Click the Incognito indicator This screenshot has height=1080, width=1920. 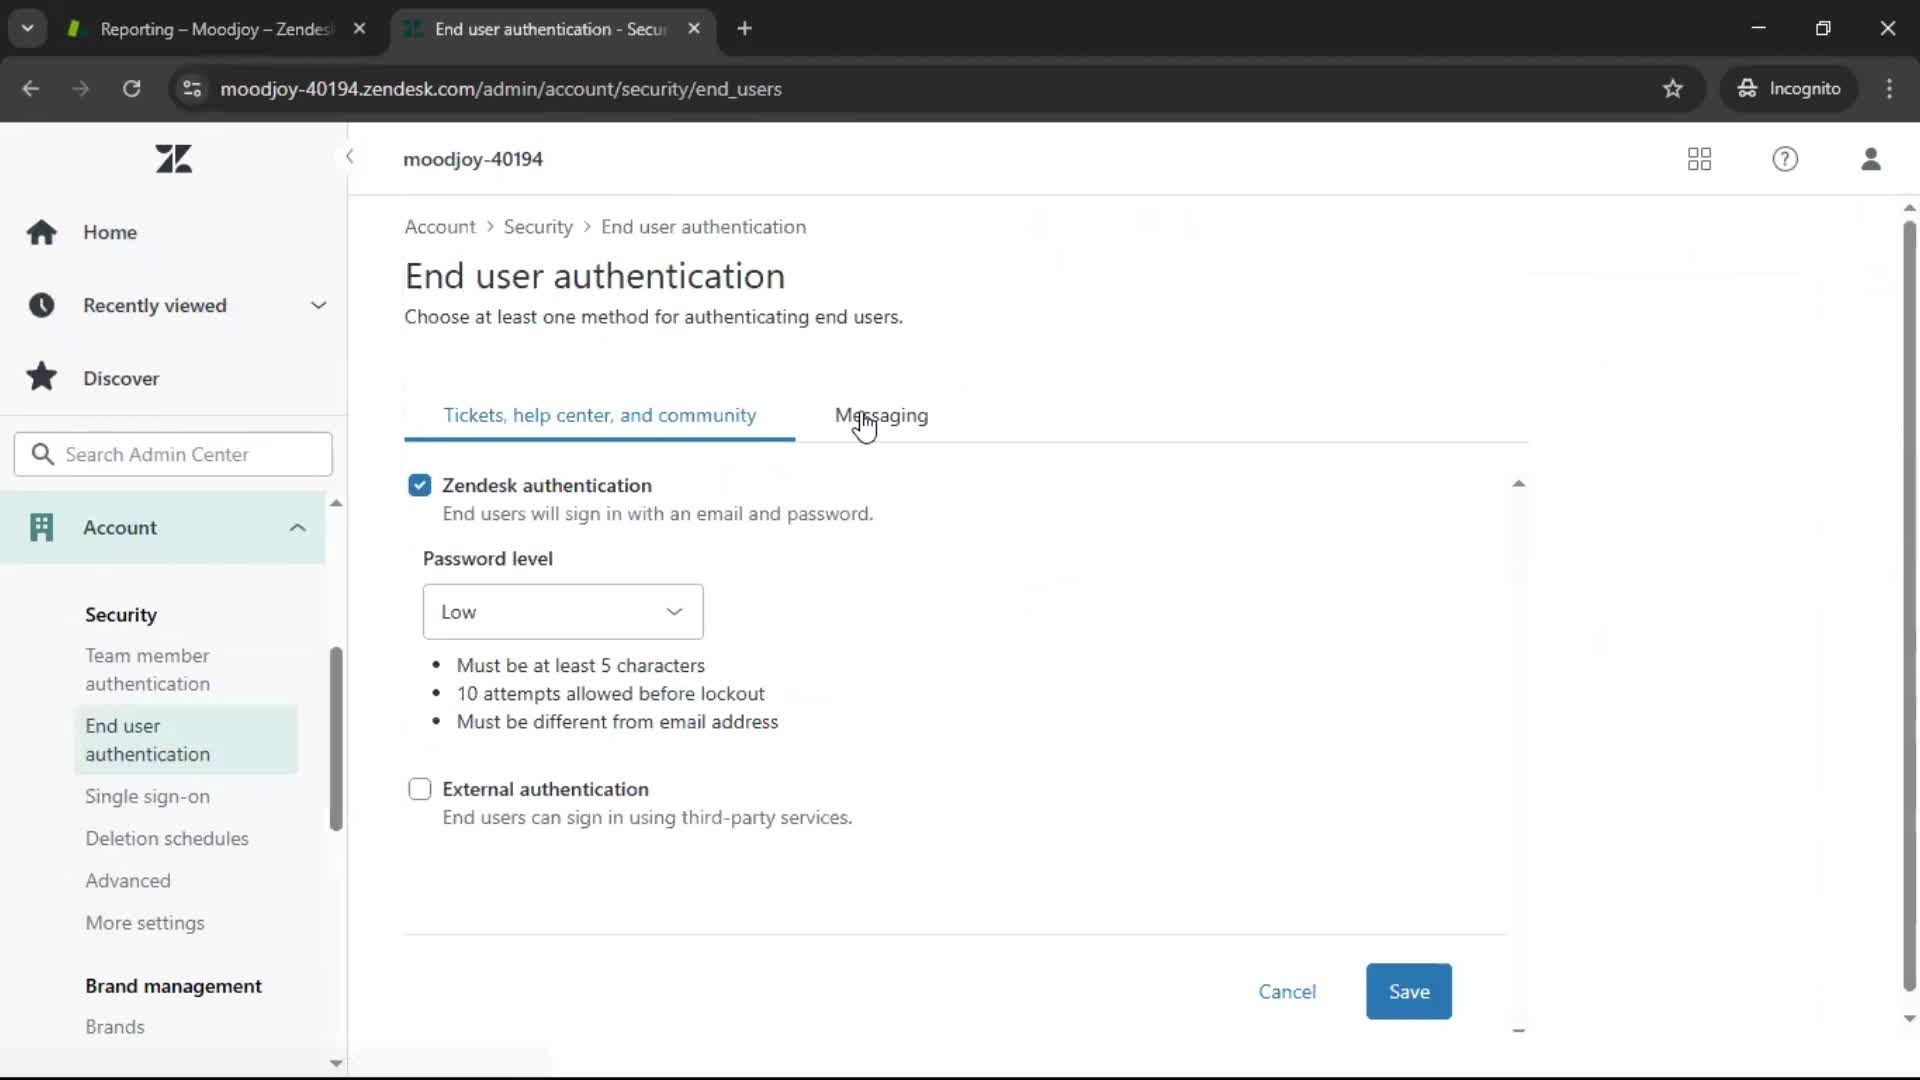coord(1788,89)
